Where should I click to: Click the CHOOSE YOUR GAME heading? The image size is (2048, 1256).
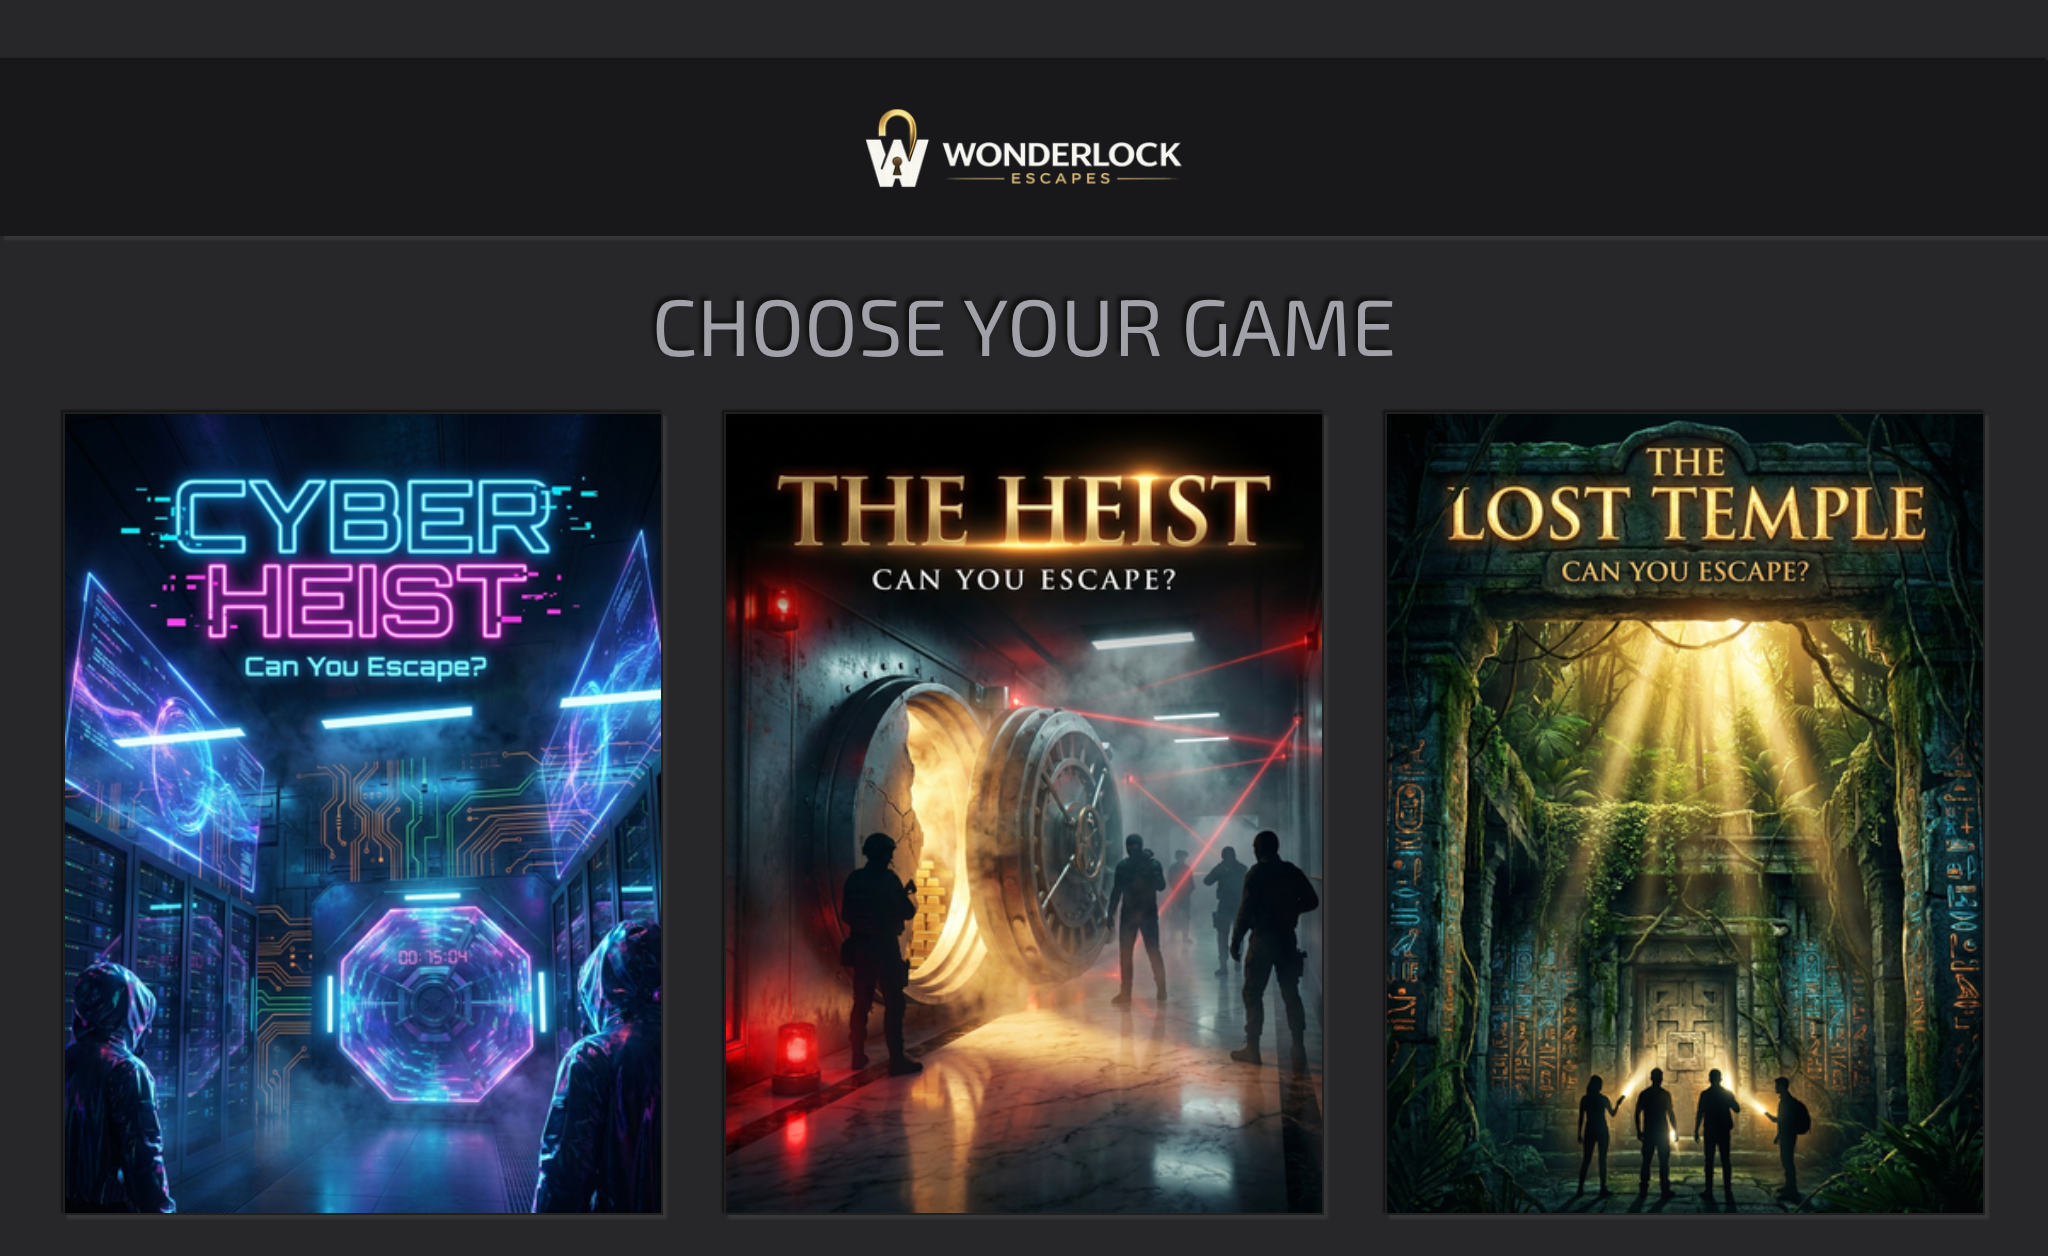(1023, 329)
